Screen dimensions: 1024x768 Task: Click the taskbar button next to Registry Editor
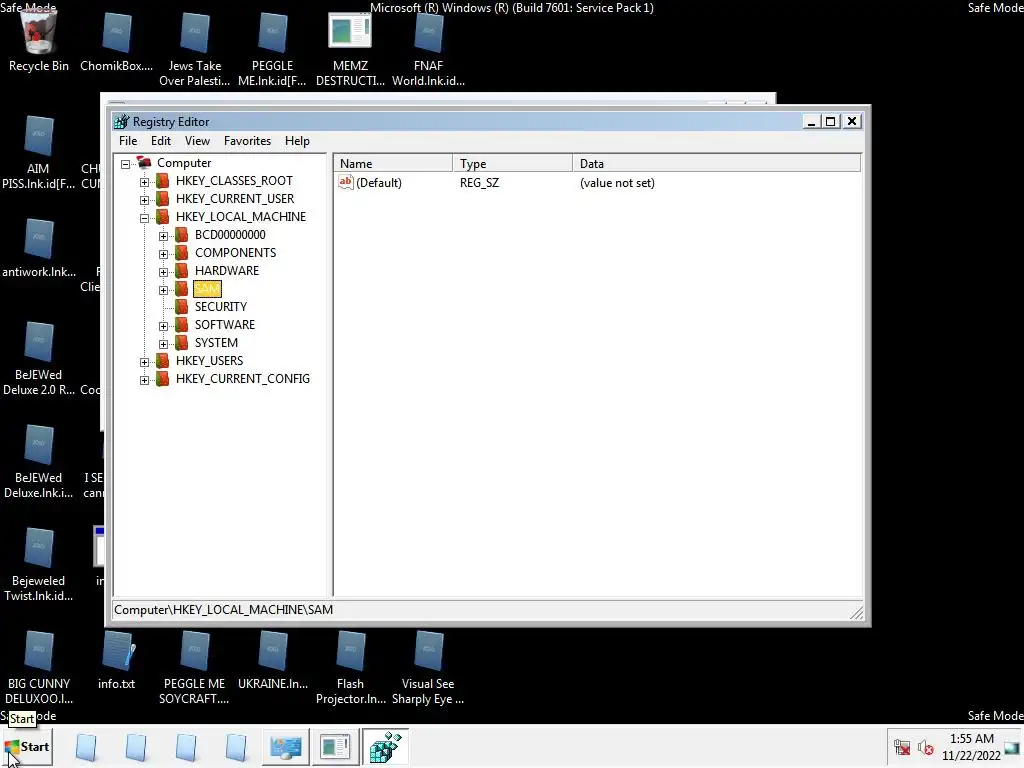(335, 747)
